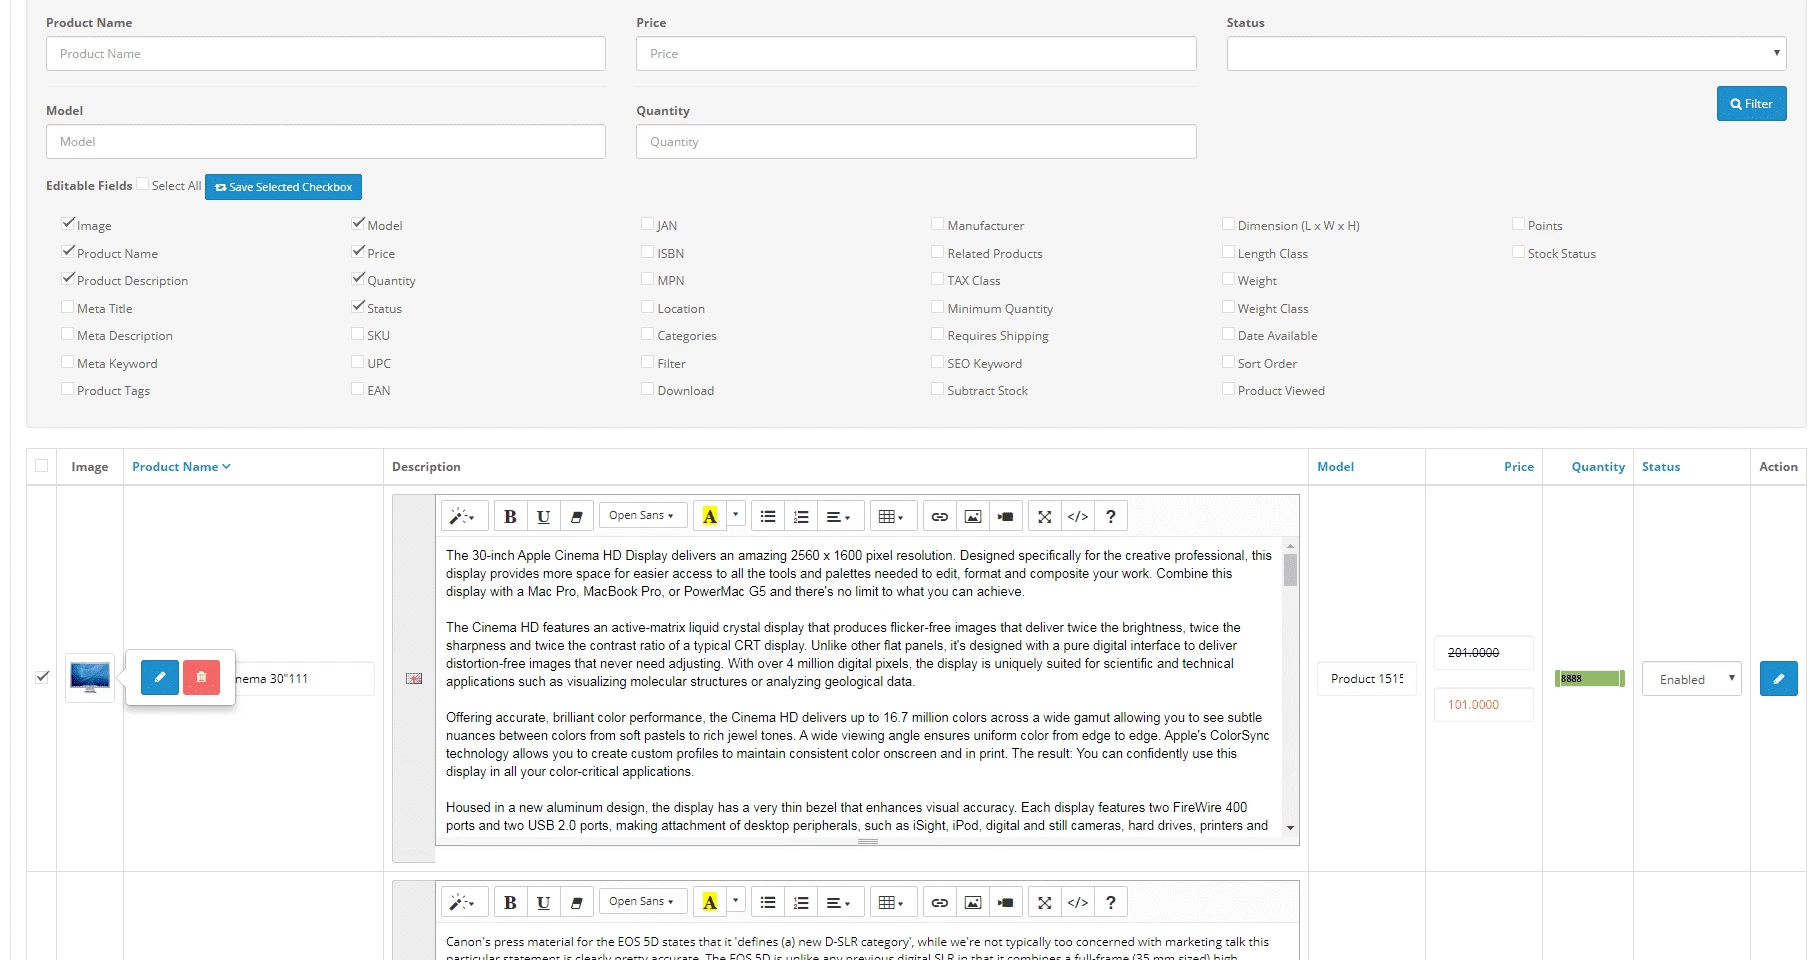This screenshot has height=960, width=1817.
Task: Uncheck the Image editable field
Action: coord(68,224)
